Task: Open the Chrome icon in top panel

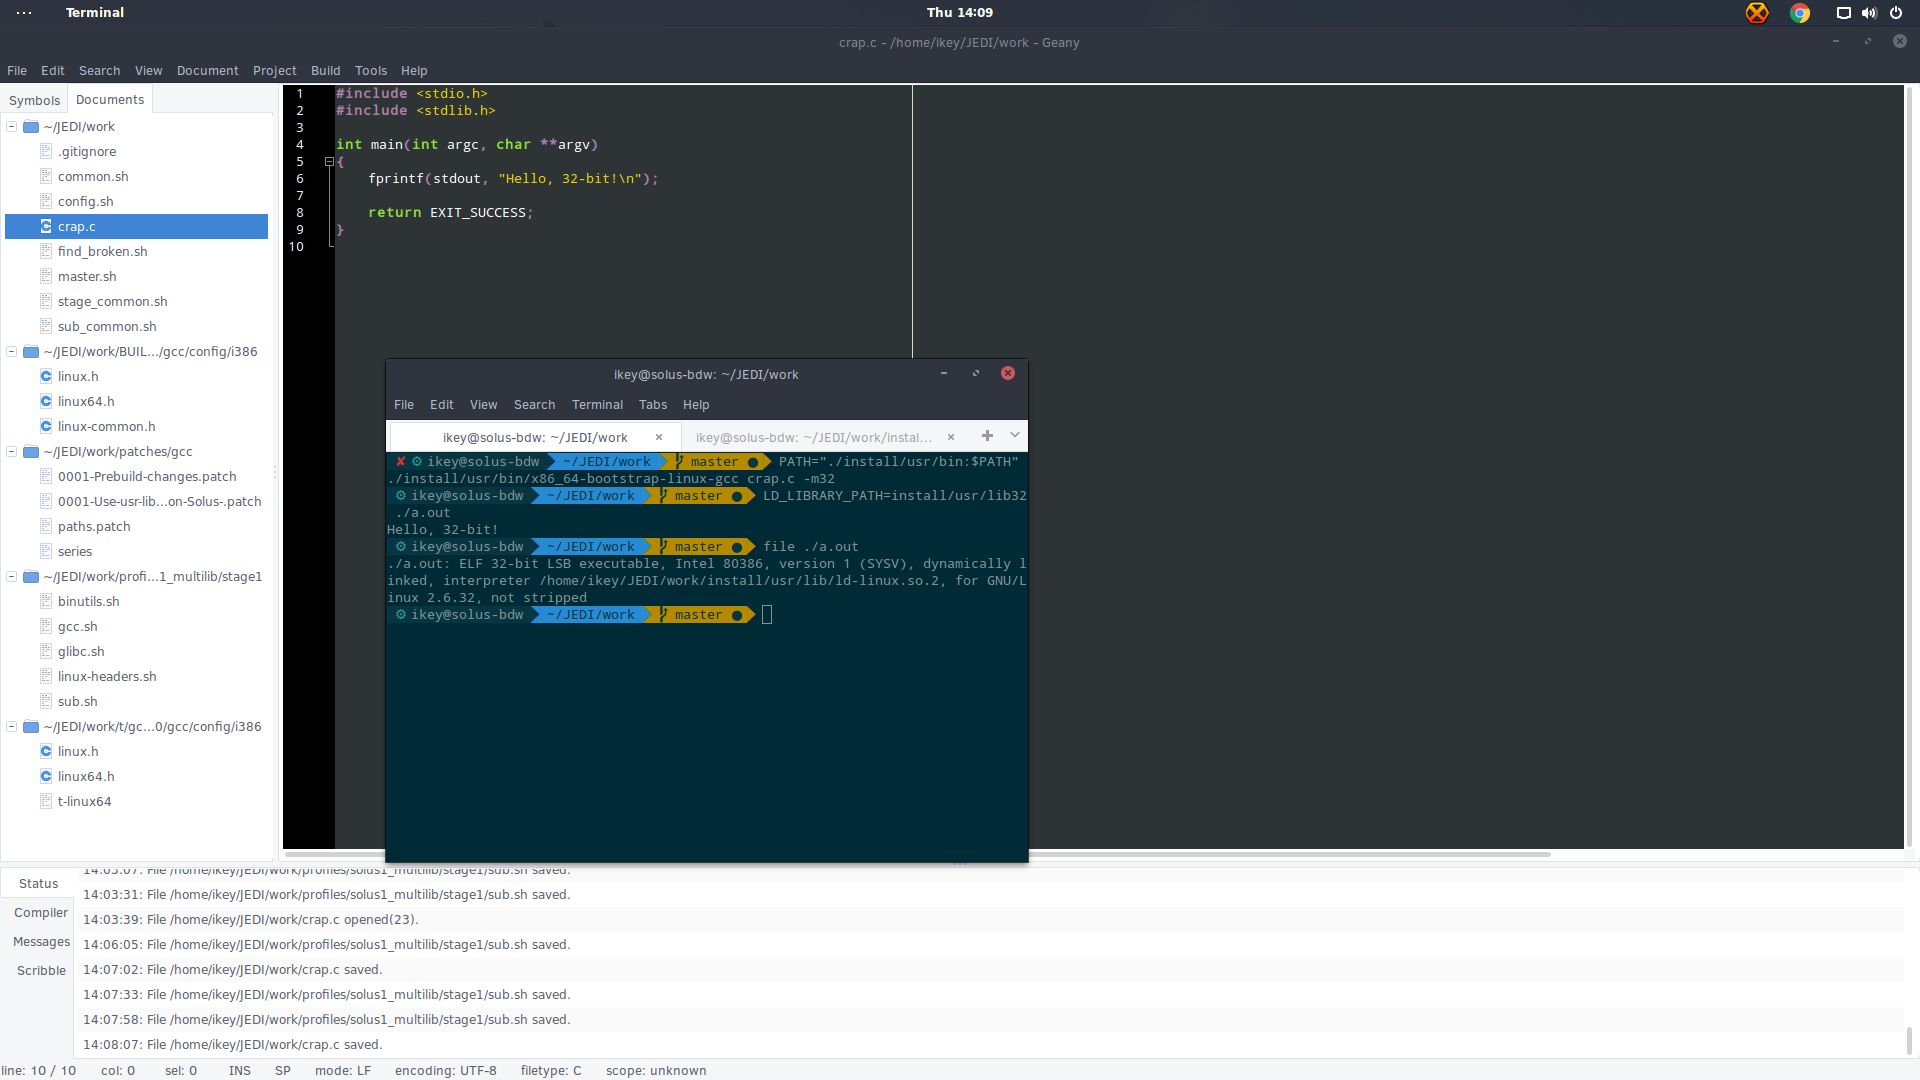Action: [x=1800, y=13]
